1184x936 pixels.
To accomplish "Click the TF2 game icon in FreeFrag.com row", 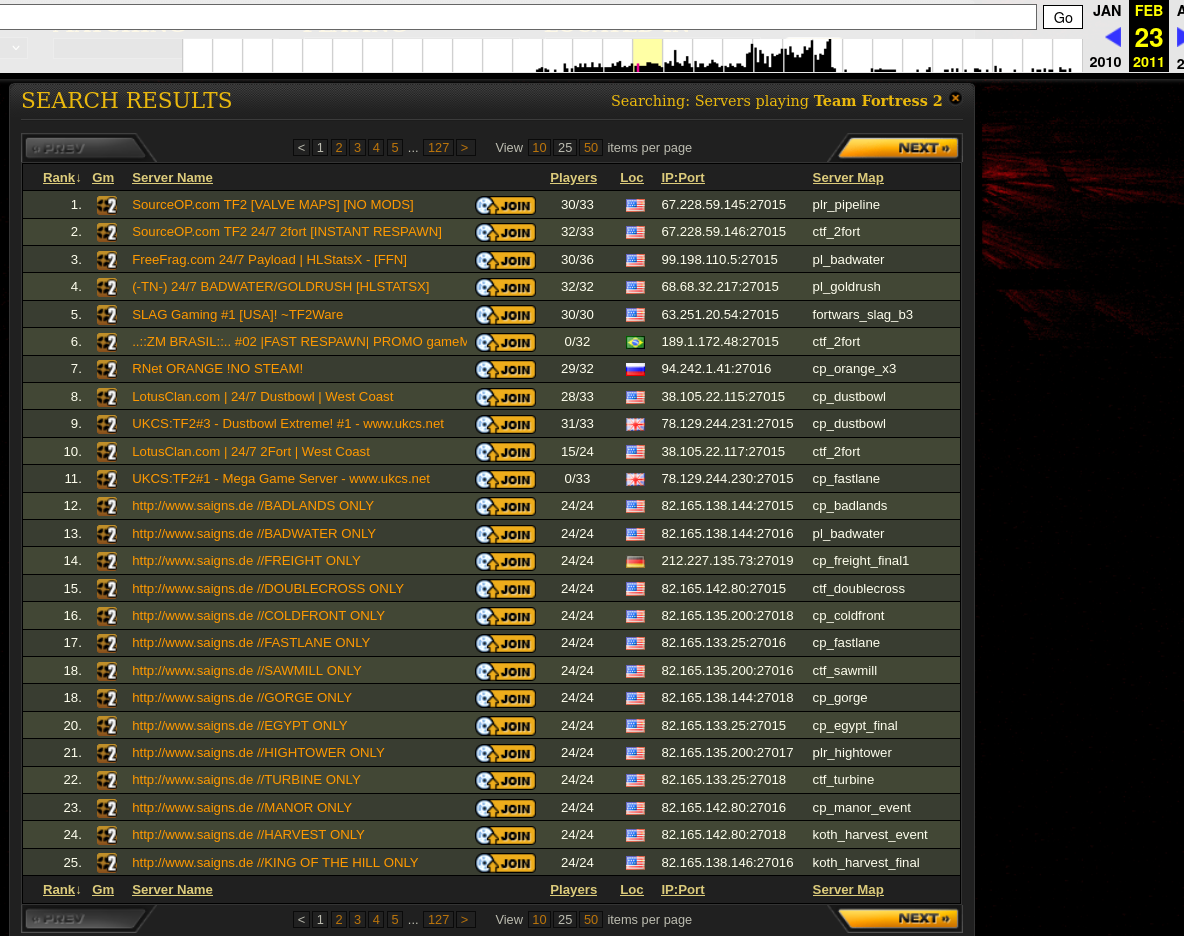I will point(106,260).
